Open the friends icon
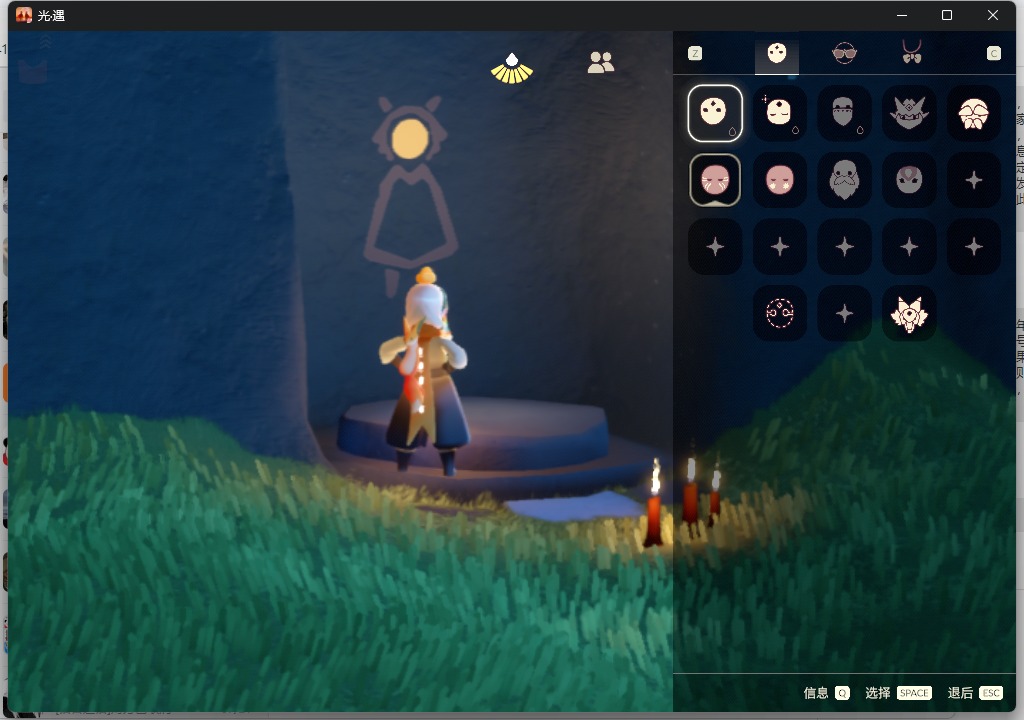 (x=601, y=62)
